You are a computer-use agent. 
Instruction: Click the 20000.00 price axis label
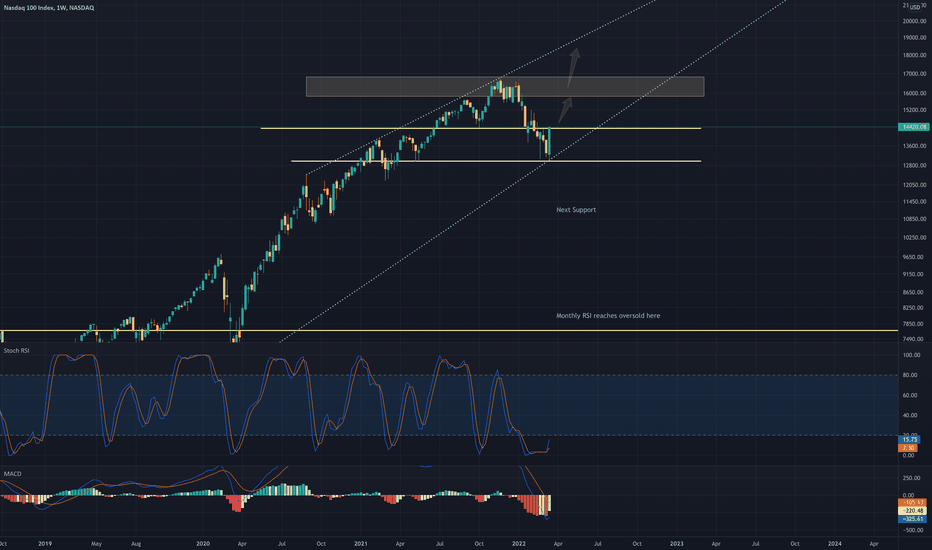(x=915, y=21)
